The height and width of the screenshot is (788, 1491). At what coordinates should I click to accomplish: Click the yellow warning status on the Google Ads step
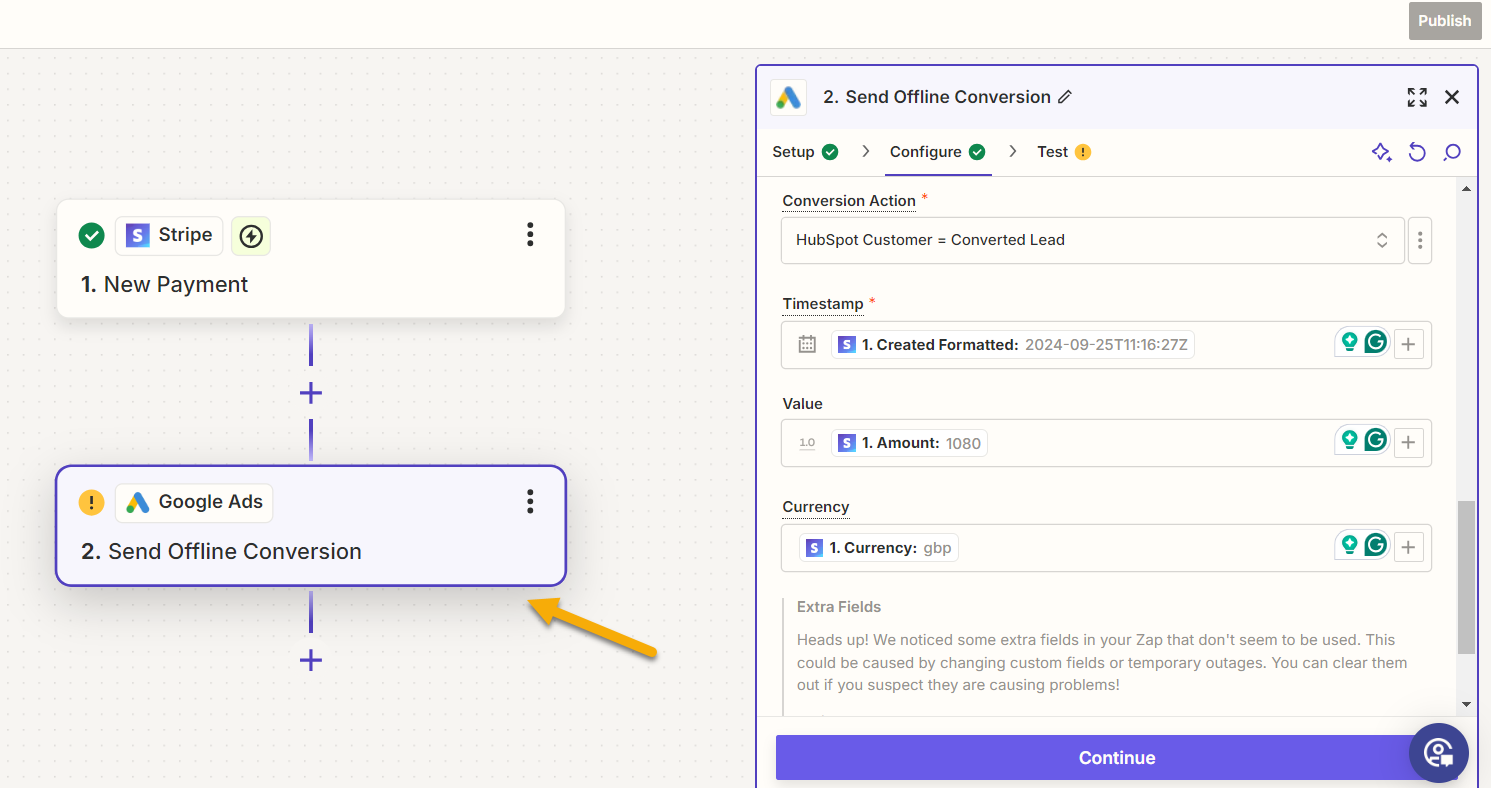coord(92,502)
